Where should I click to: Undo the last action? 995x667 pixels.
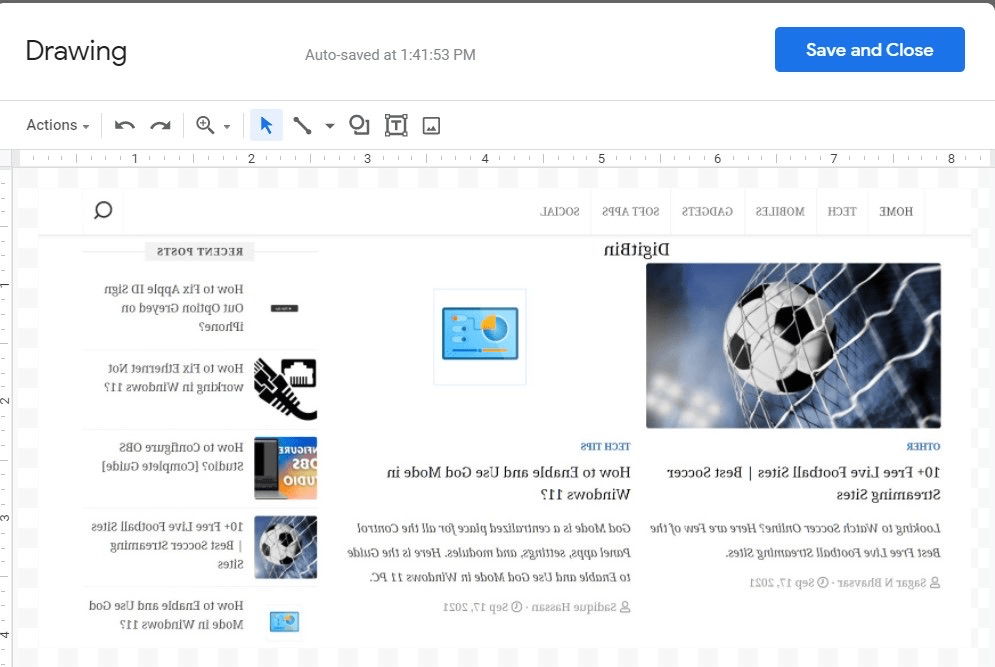click(x=122, y=125)
